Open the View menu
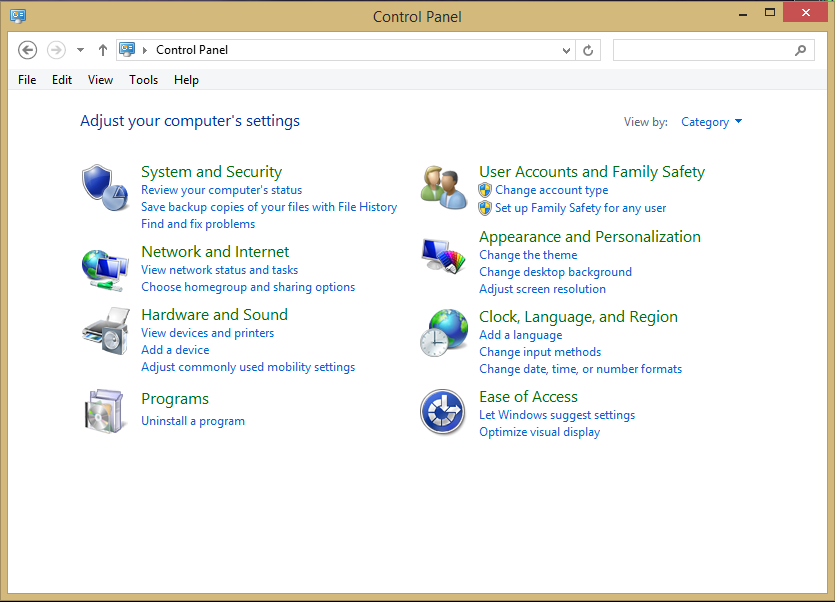This screenshot has width=835, height=602. click(100, 80)
